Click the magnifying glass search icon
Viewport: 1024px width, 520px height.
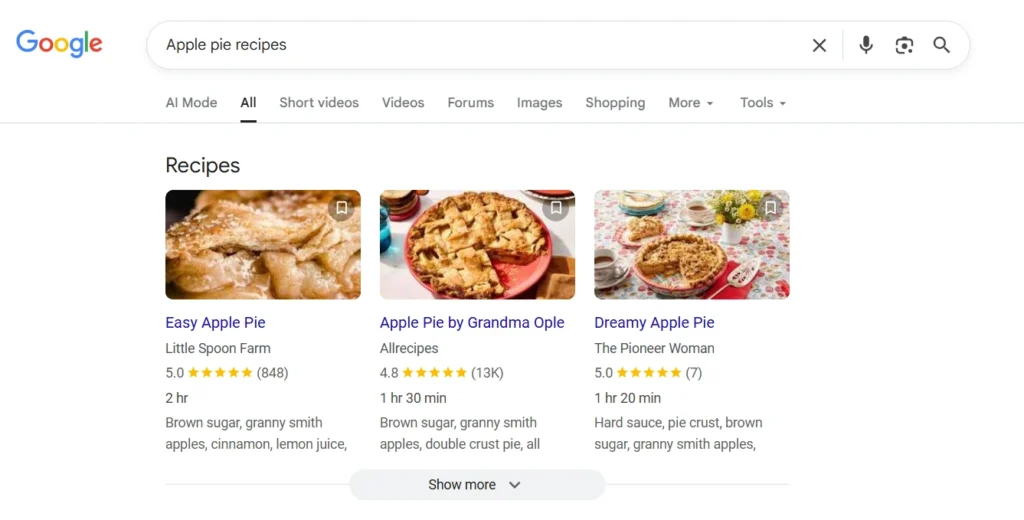pos(942,45)
